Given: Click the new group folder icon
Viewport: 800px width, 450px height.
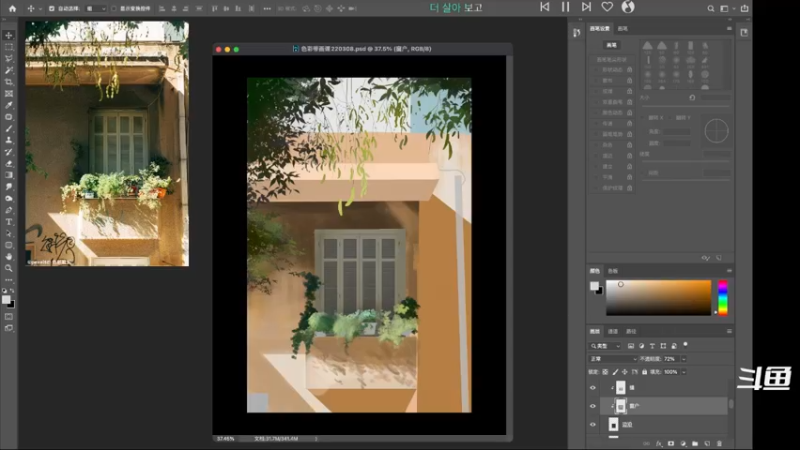Looking at the screenshot, I should coord(695,444).
